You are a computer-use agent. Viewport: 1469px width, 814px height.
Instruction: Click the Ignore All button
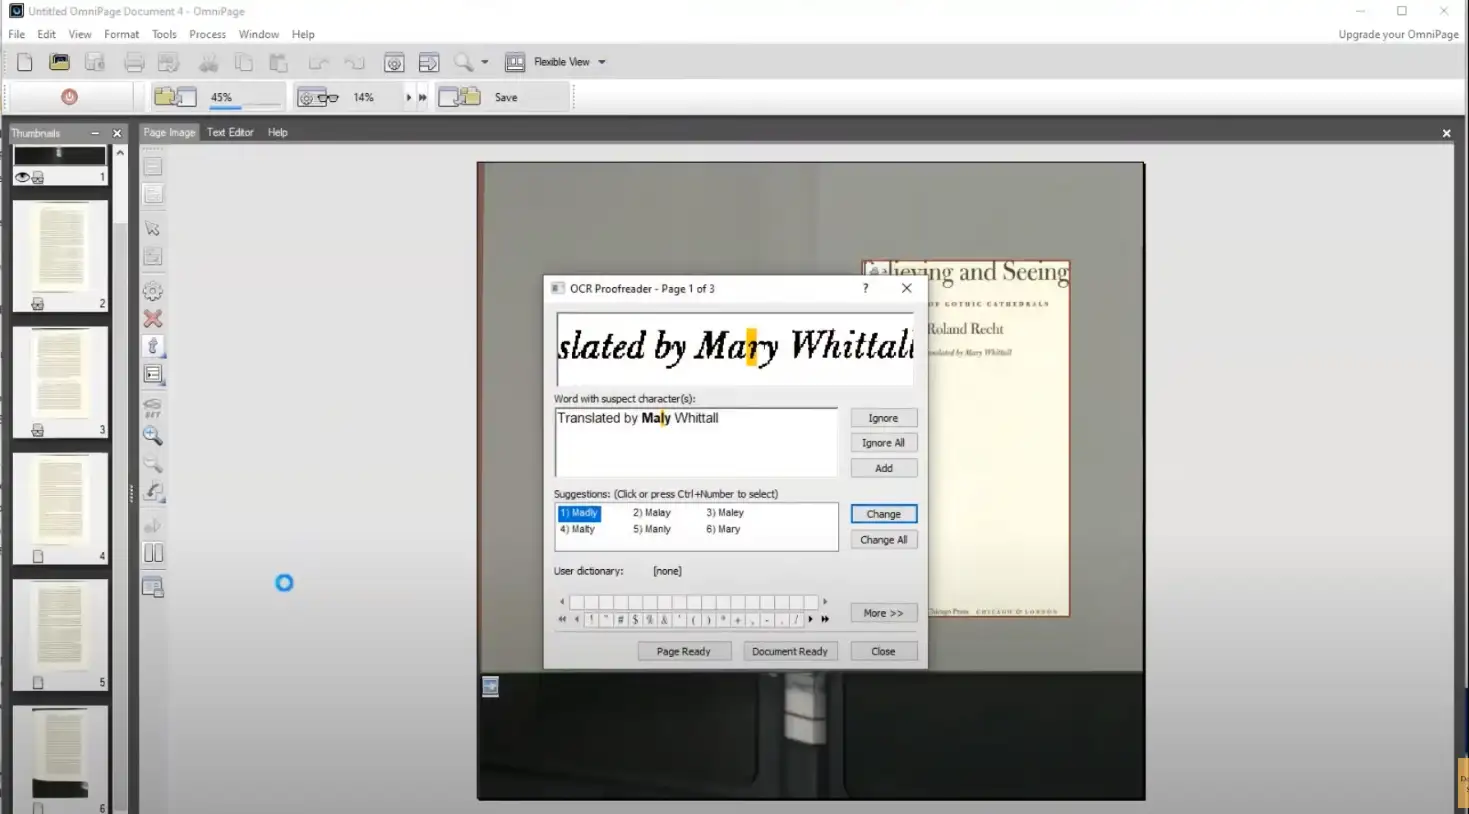click(x=883, y=443)
